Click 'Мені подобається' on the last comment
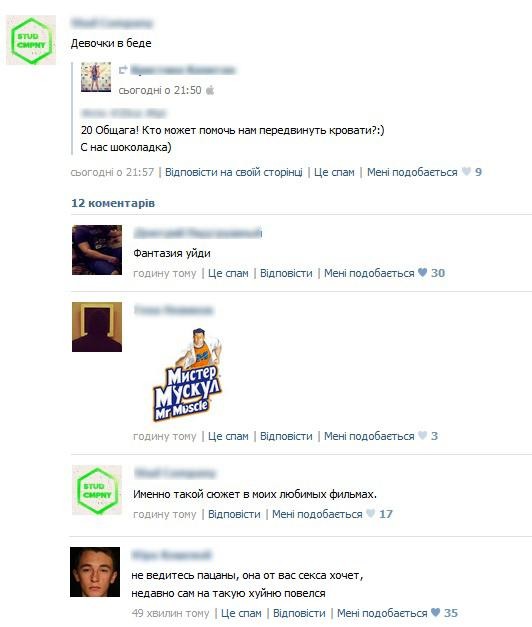The image size is (532, 627). point(382,613)
